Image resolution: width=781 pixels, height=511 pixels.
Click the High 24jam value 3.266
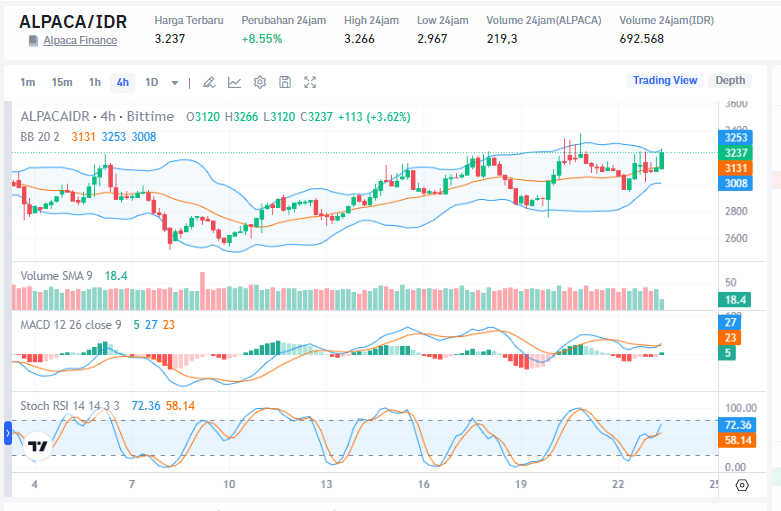pyautogui.click(x=359, y=39)
